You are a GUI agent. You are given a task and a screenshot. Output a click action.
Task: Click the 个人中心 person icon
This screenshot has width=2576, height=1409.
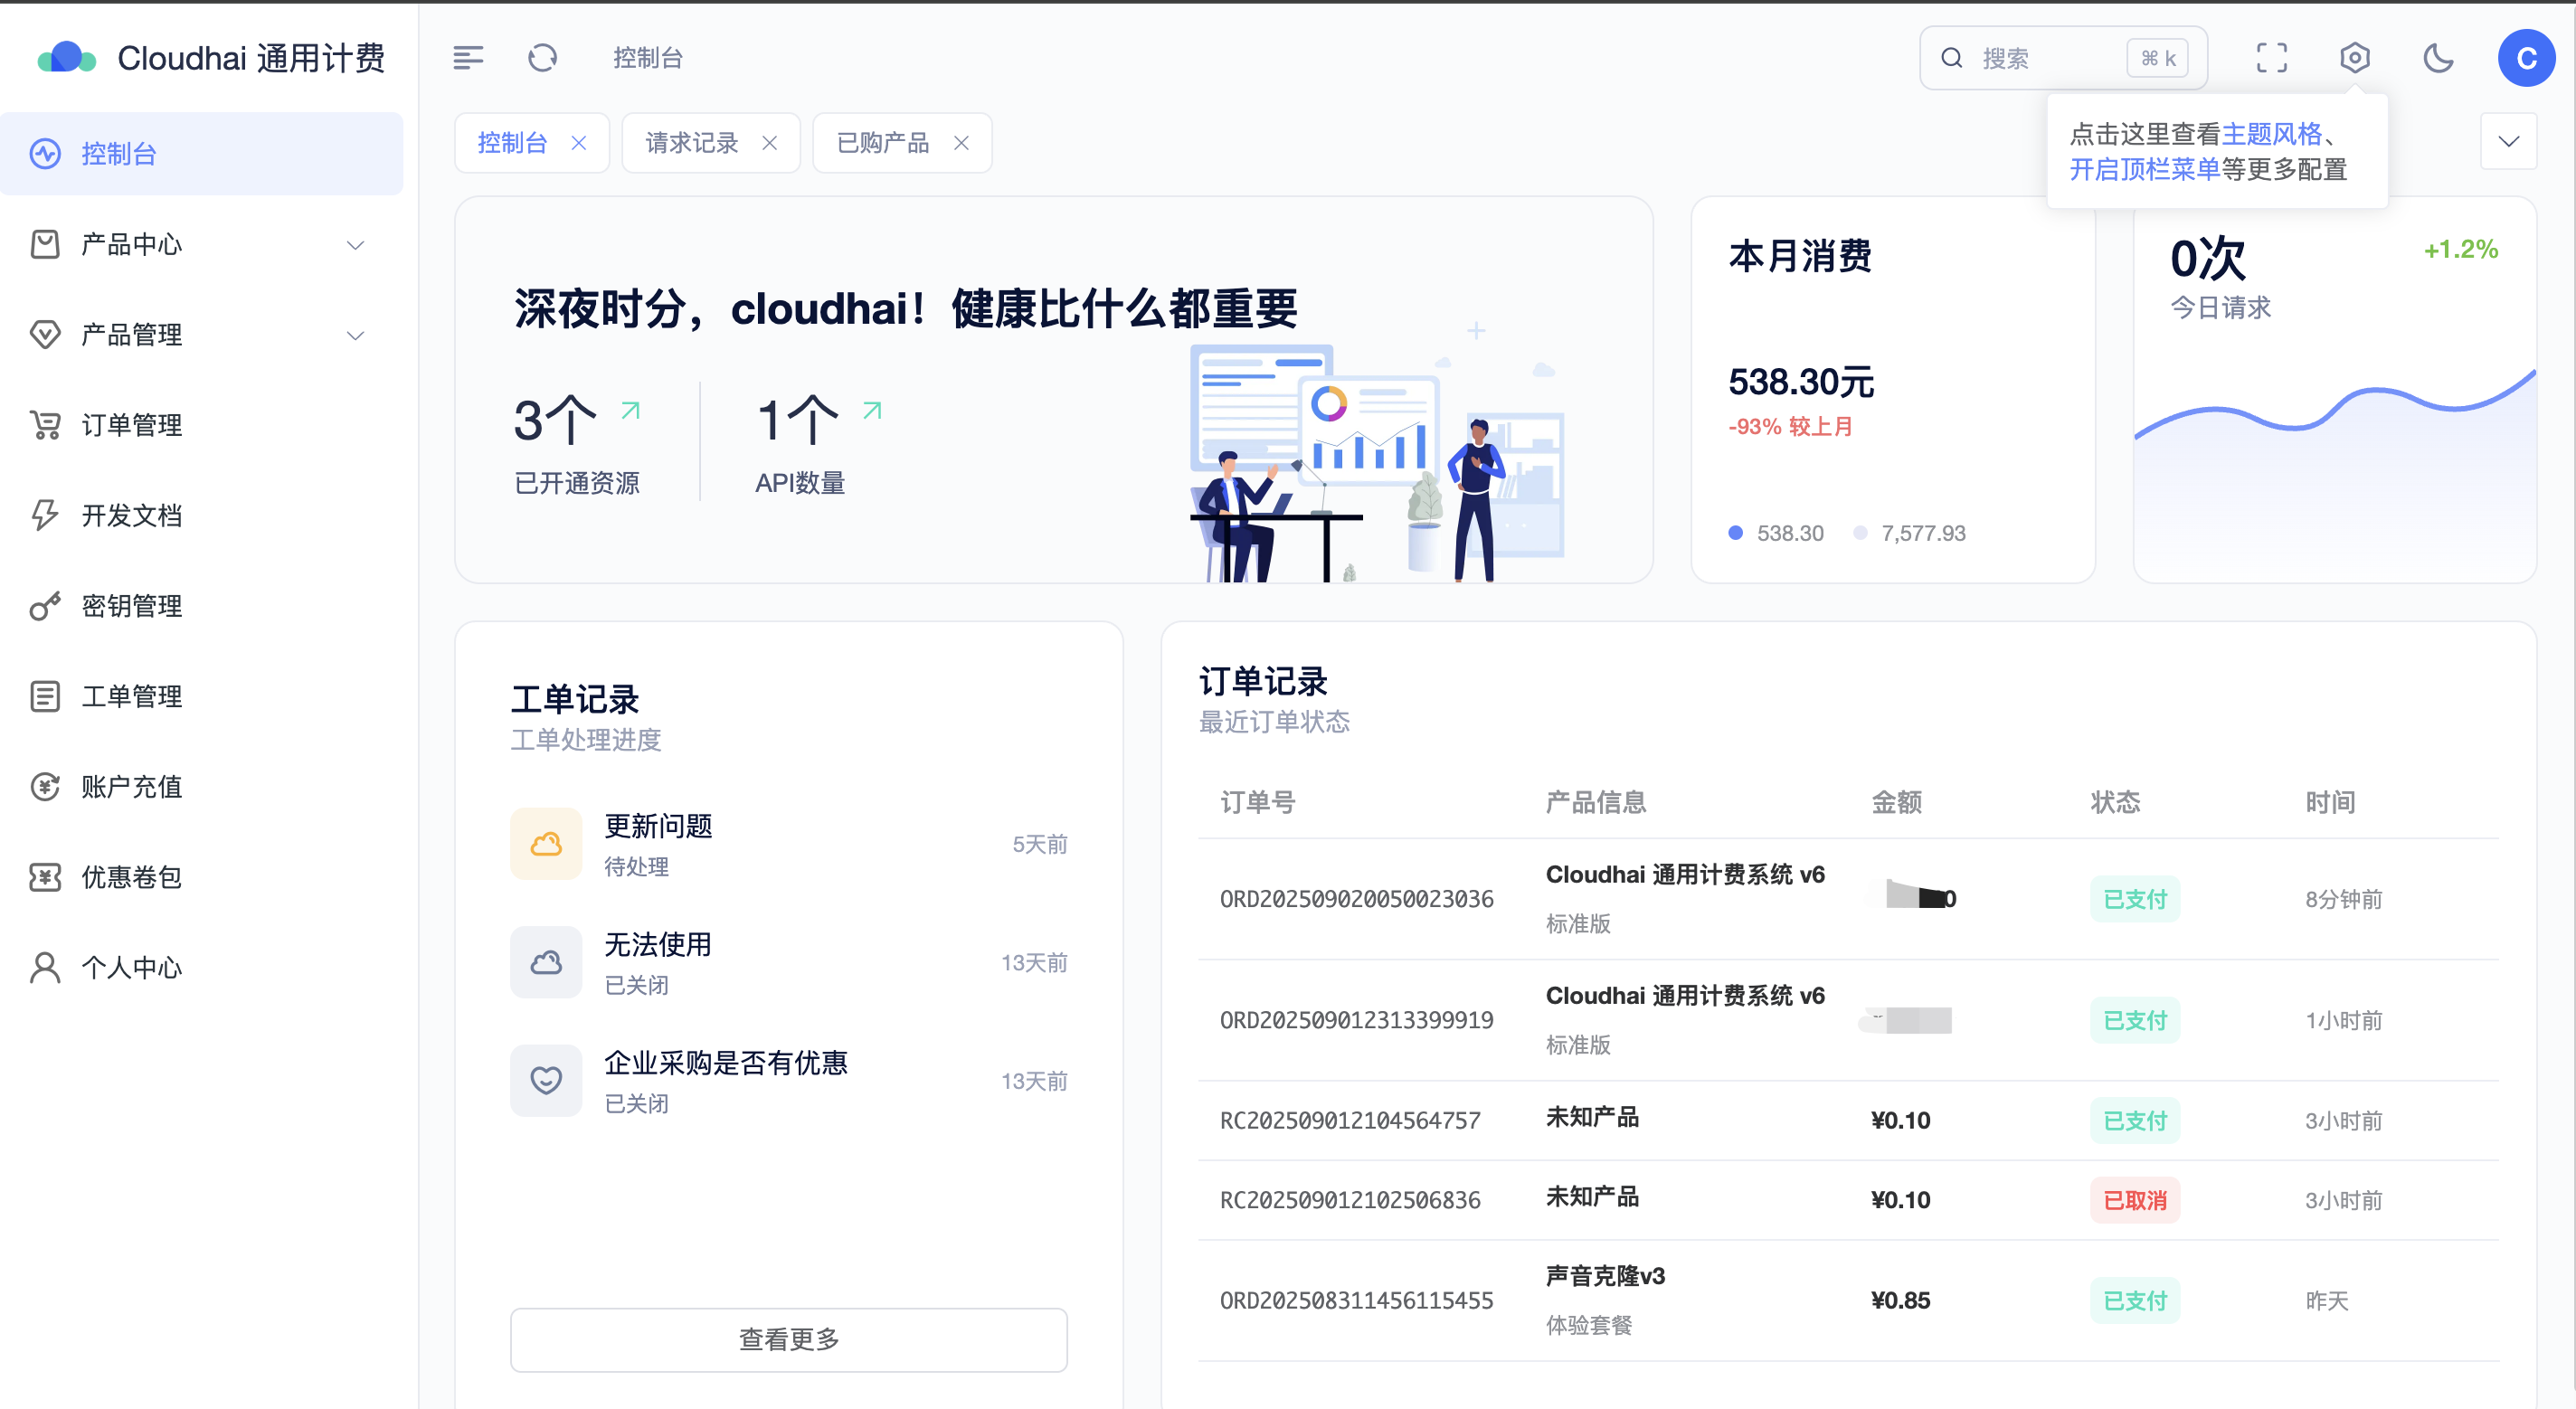(x=45, y=968)
